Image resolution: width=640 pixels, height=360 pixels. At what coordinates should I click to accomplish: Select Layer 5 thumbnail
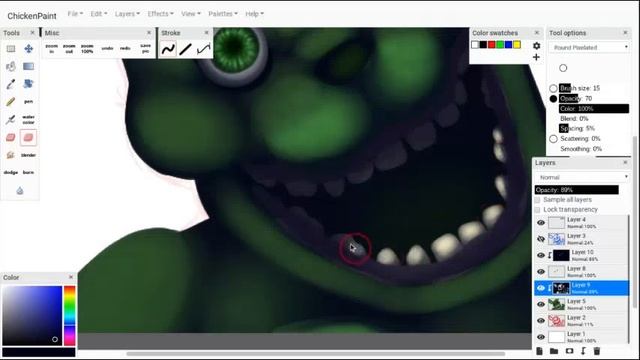(556, 304)
